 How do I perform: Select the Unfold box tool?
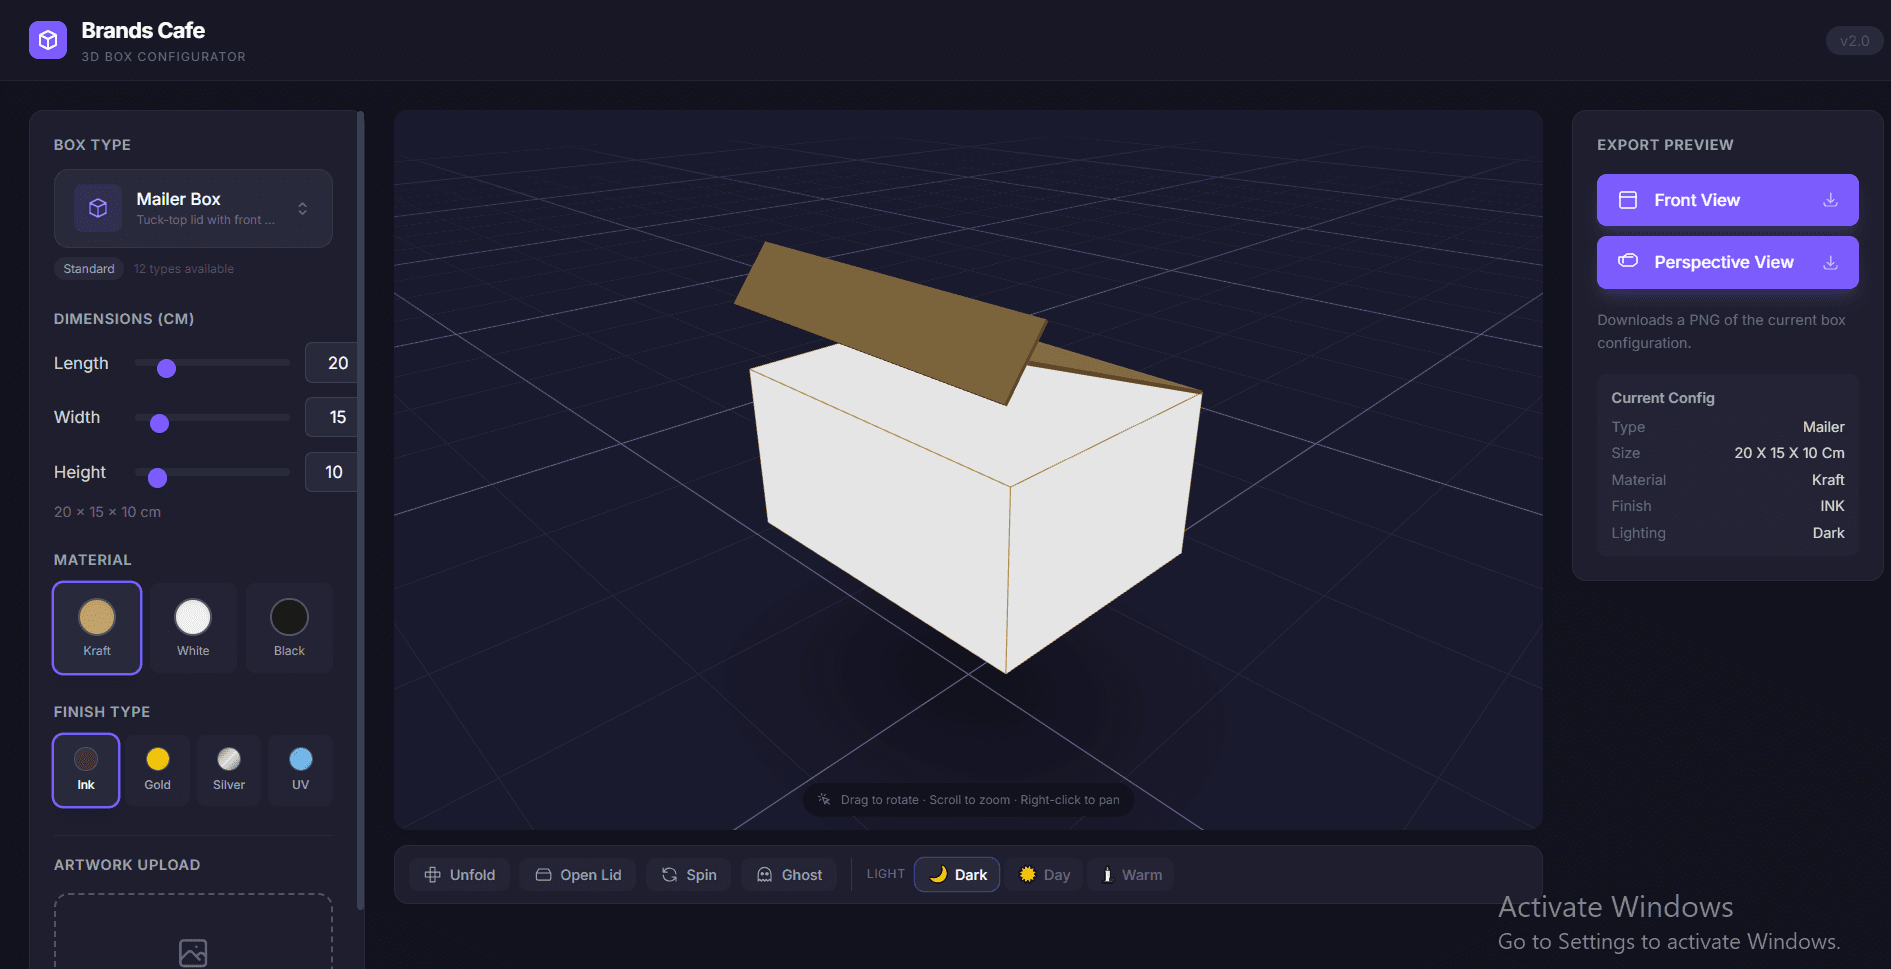coord(459,874)
